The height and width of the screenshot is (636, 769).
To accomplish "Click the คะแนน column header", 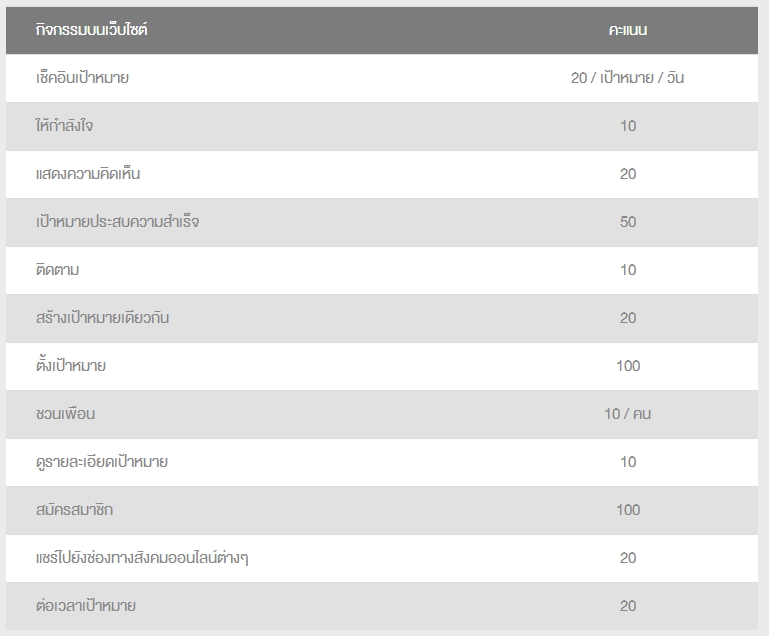I will click(628, 30).
